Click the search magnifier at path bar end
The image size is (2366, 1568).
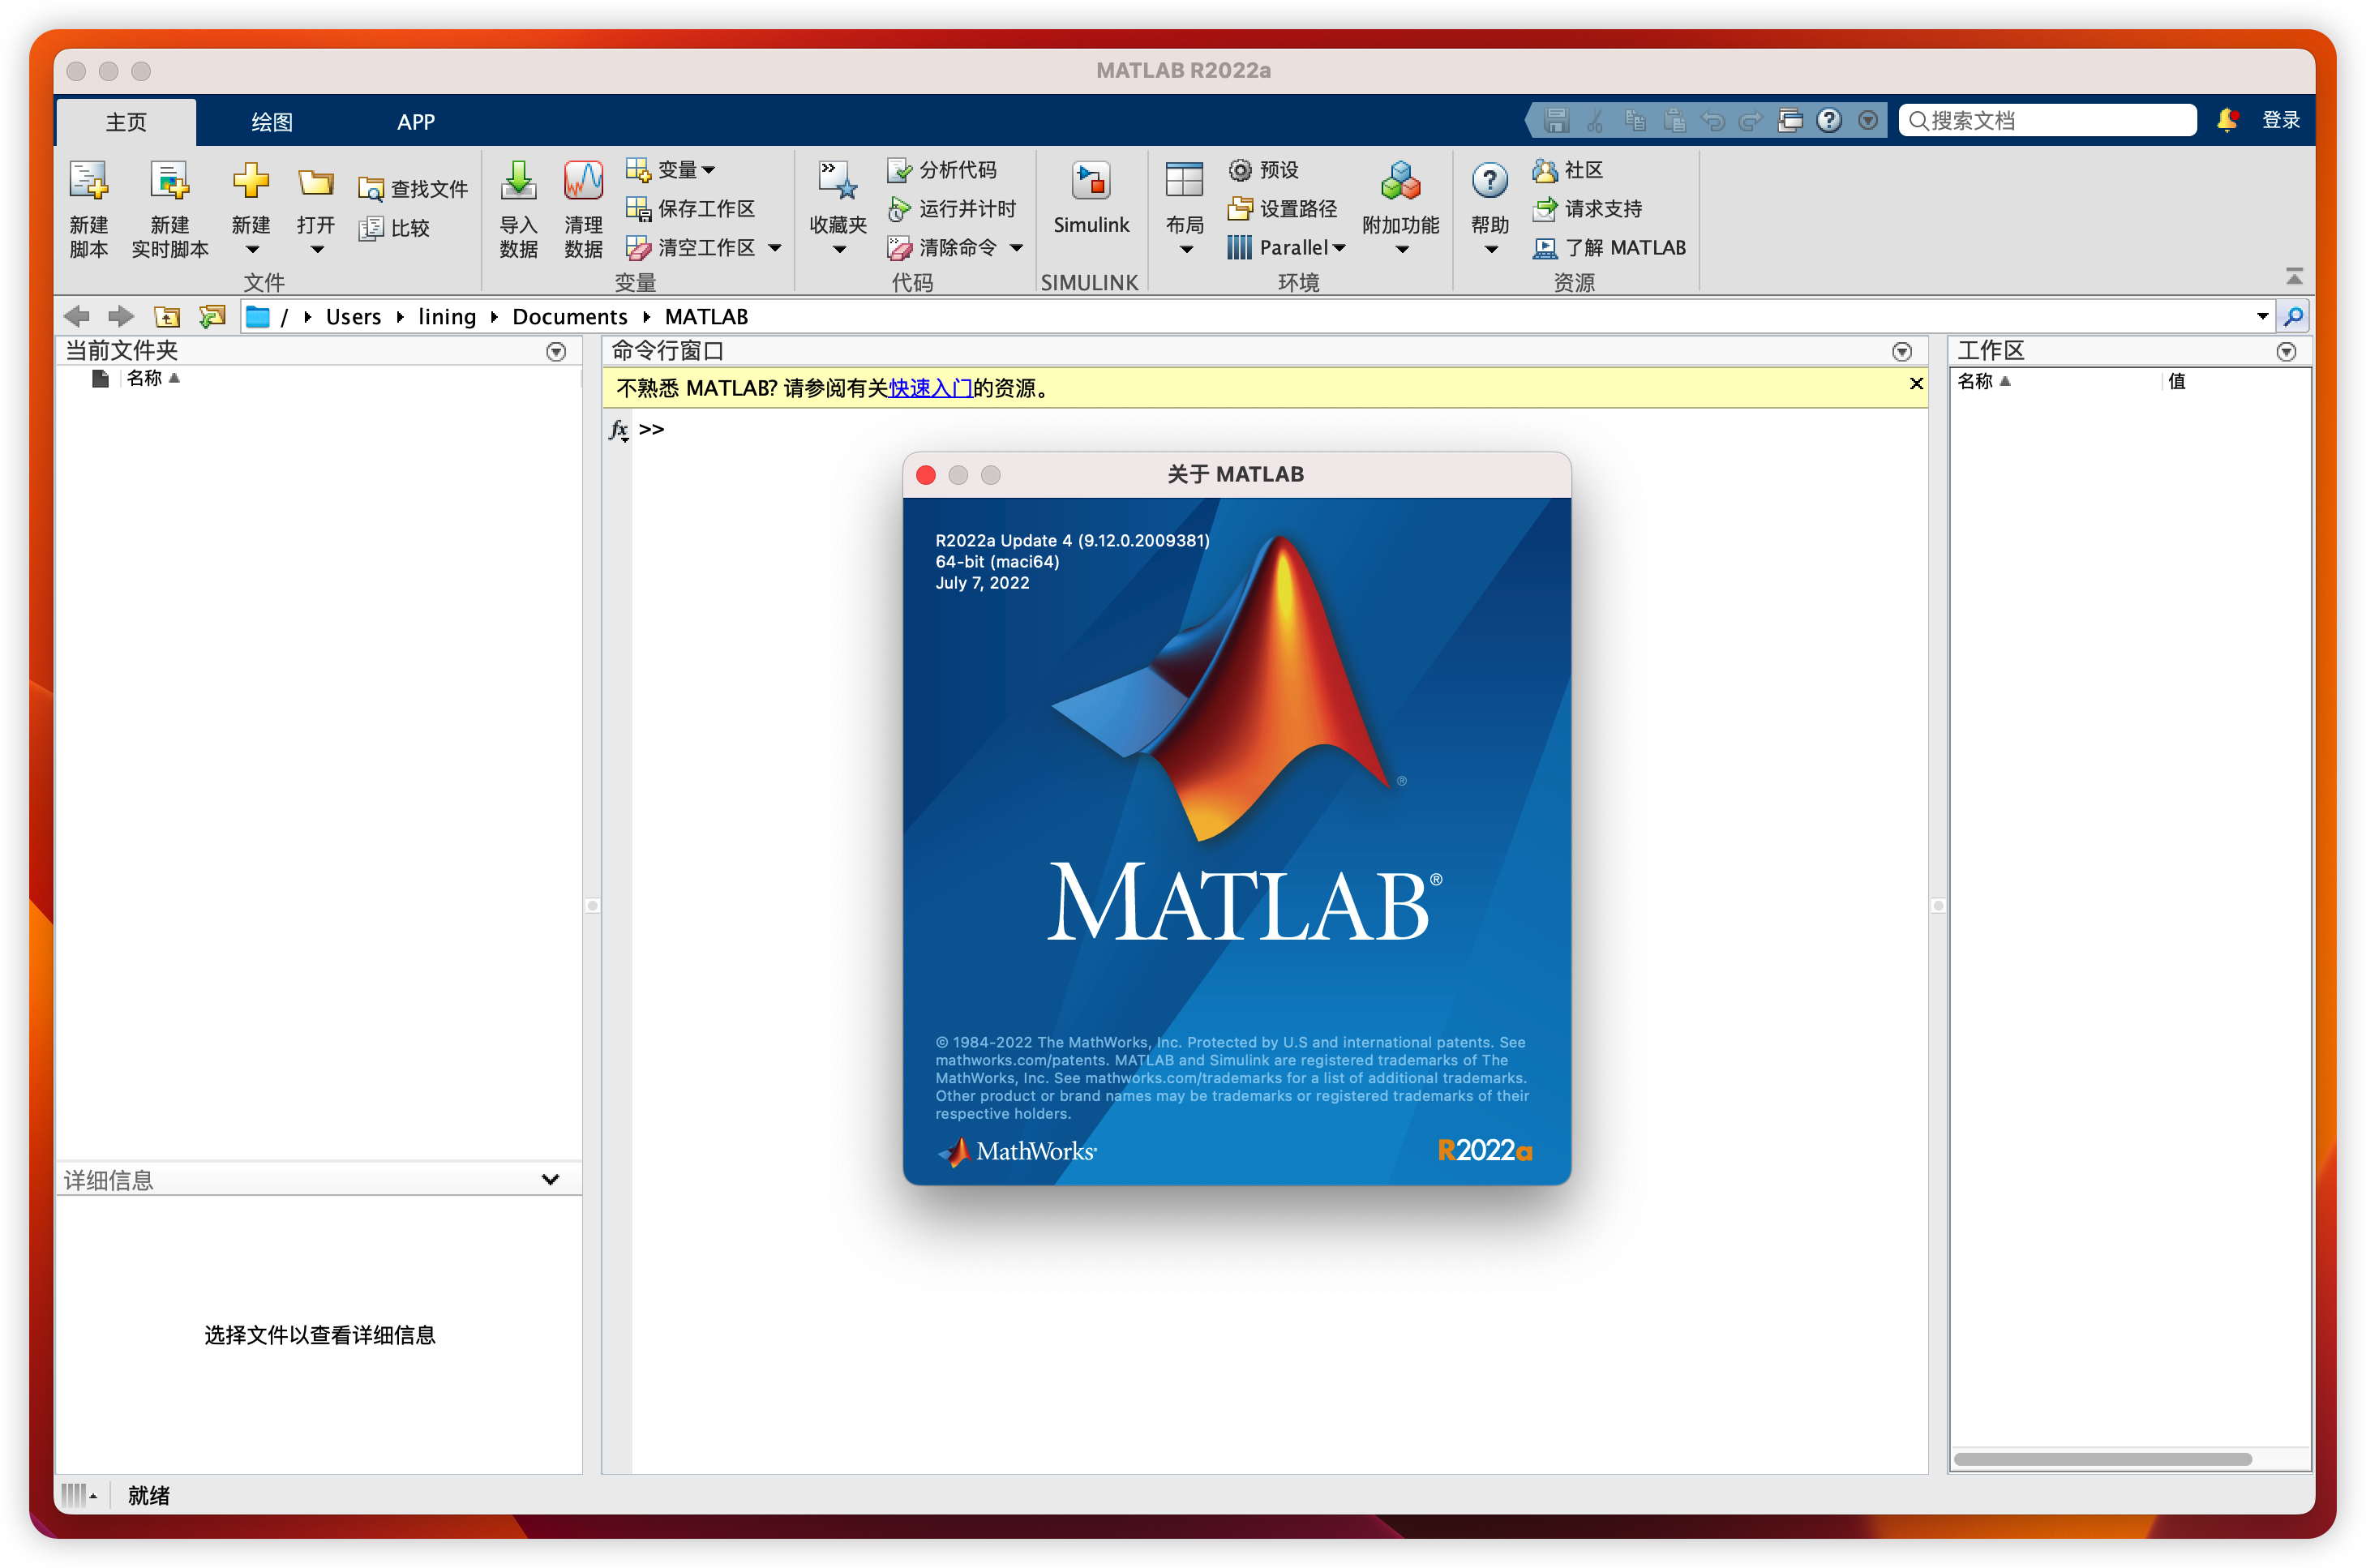(2294, 317)
